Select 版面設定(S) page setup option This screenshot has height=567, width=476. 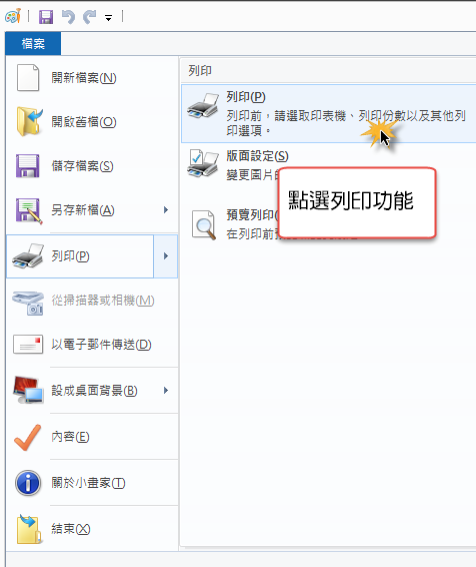328,165
